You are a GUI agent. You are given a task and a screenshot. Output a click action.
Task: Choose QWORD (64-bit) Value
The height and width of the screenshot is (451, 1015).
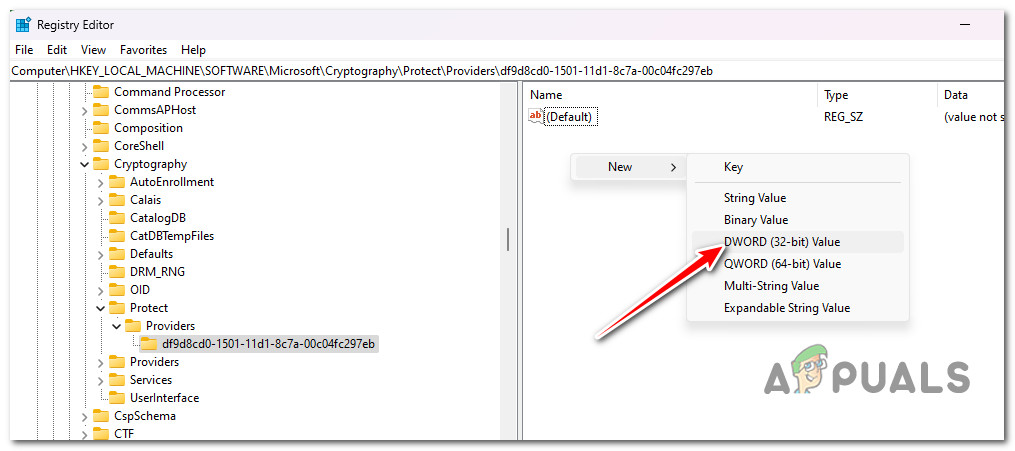[x=798, y=264]
